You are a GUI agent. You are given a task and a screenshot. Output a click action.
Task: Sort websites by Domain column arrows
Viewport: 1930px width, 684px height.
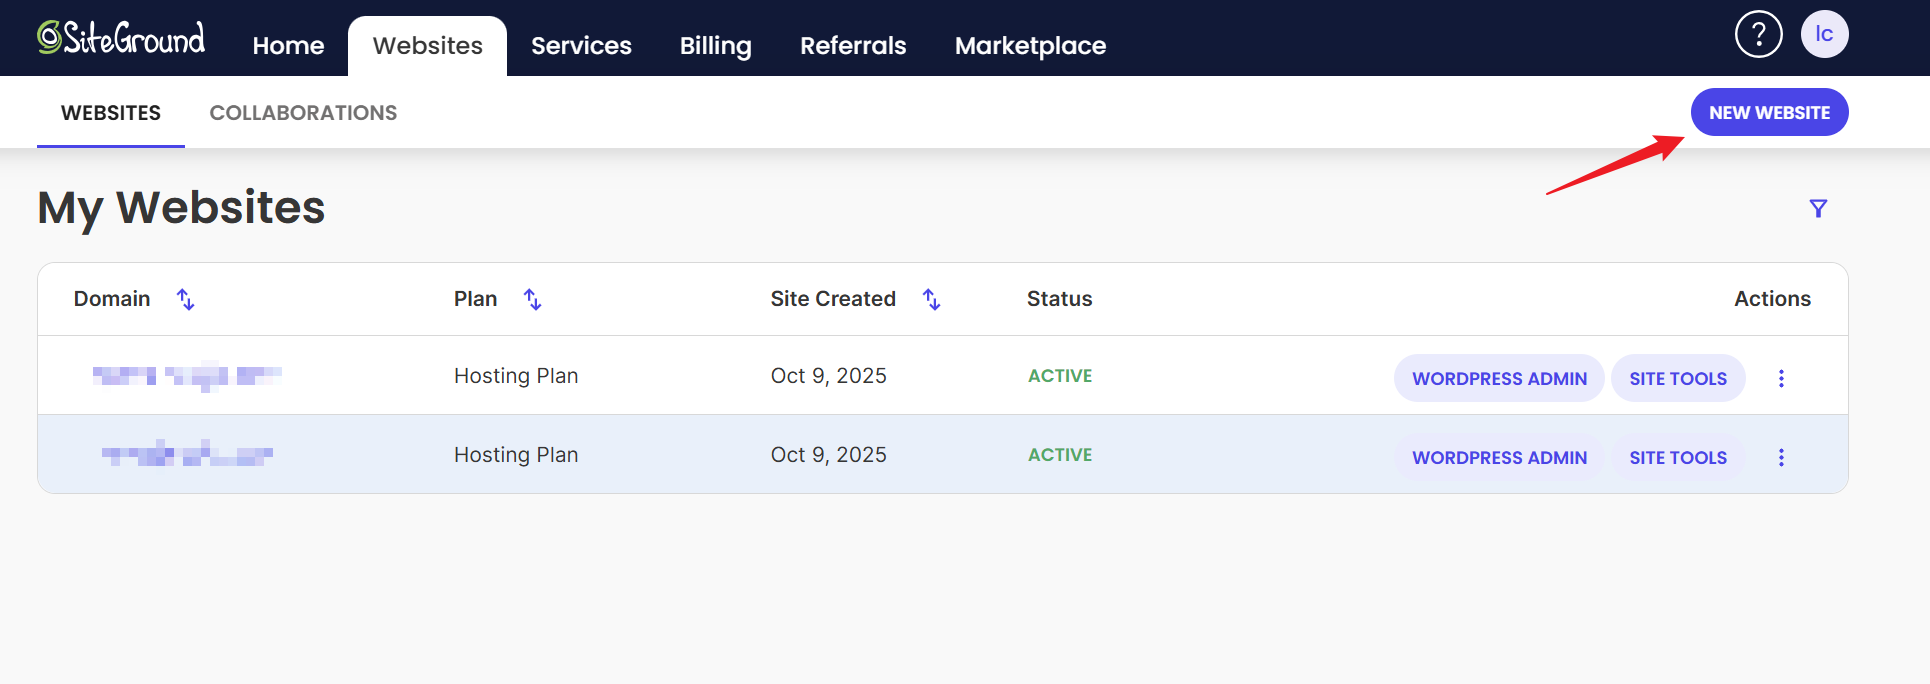[186, 299]
